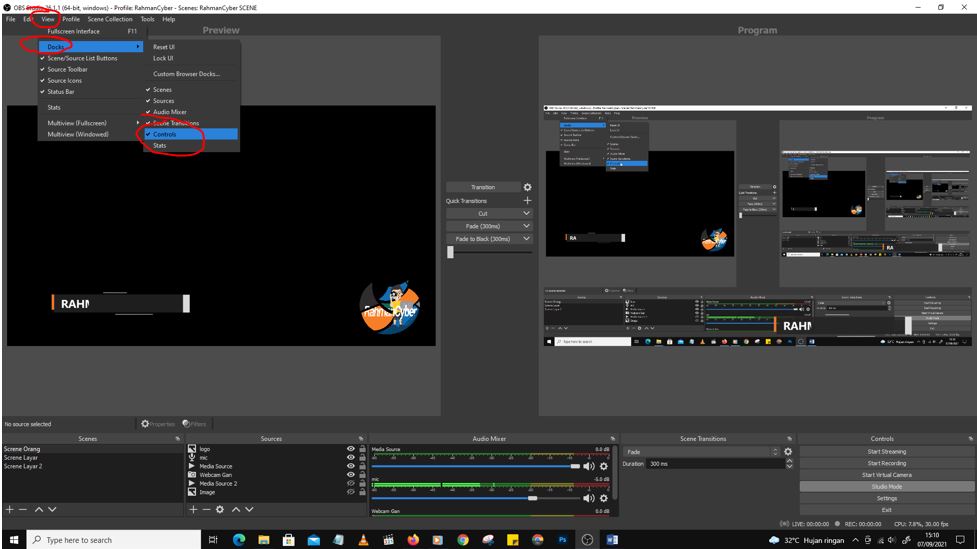Image resolution: width=977 pixels, height=549 pixels.
Task: Lock the Webcam Gan source
Action: (x=362, y=475)
